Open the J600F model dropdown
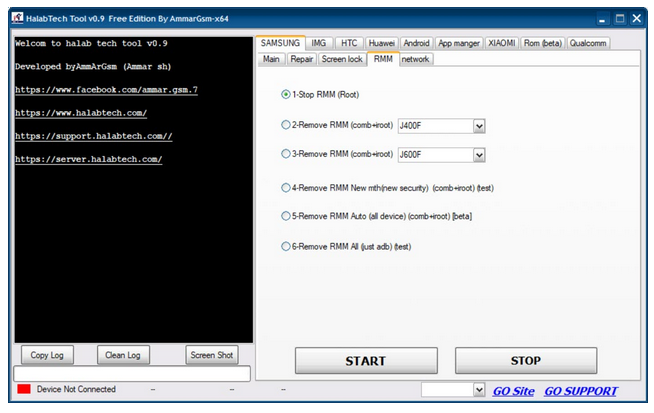 [x=479, y=155]
